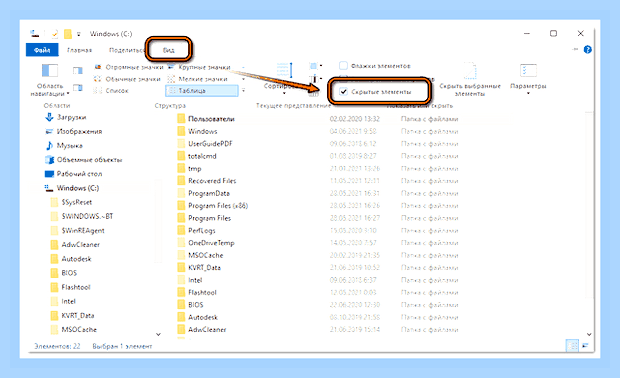Select the totalcmd folder
The image size is (620, 378).
tap(202, 156)
